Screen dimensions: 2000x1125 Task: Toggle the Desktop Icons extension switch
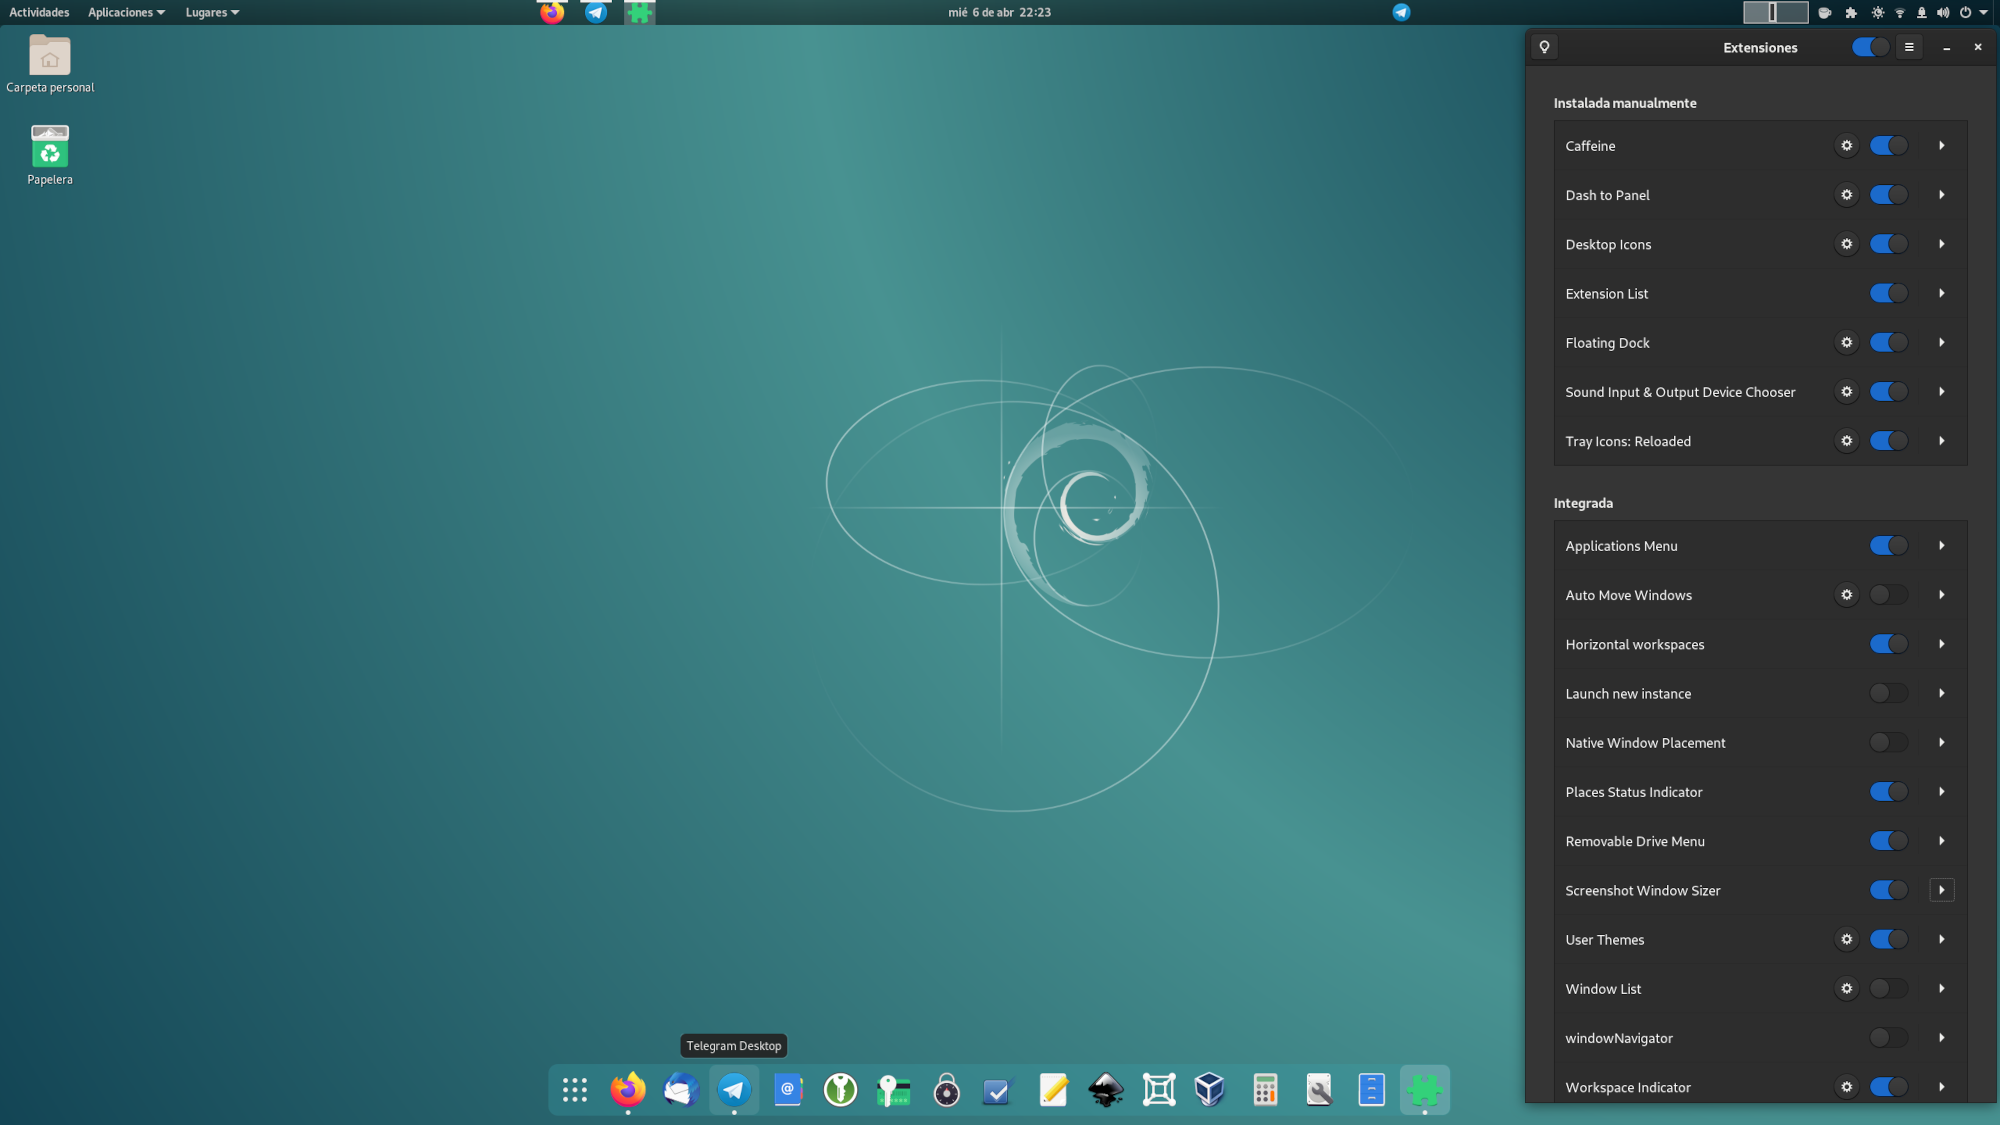click(1889, 244)
